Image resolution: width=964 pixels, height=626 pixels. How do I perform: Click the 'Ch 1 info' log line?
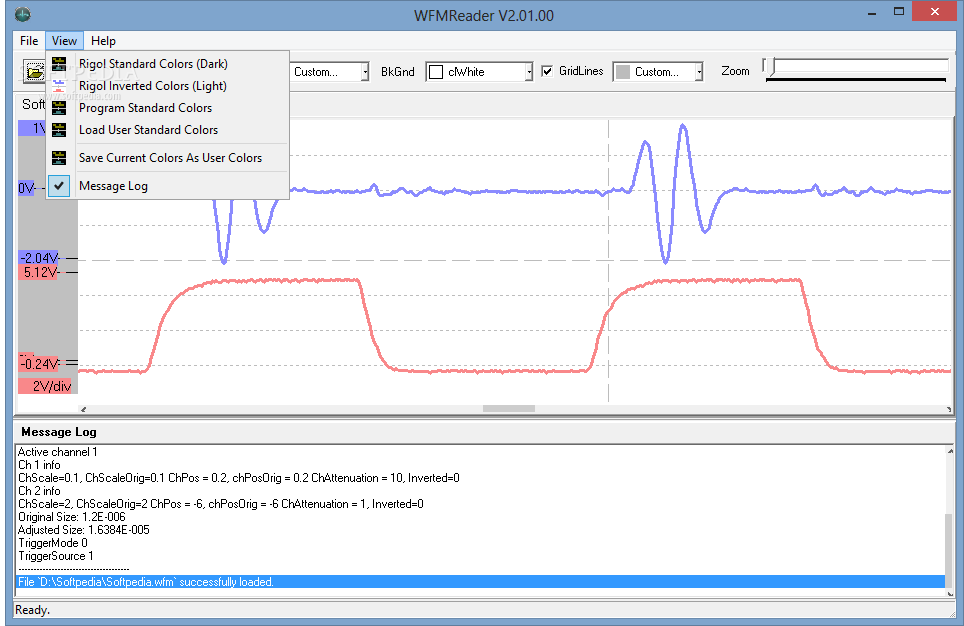pos(39,465)
